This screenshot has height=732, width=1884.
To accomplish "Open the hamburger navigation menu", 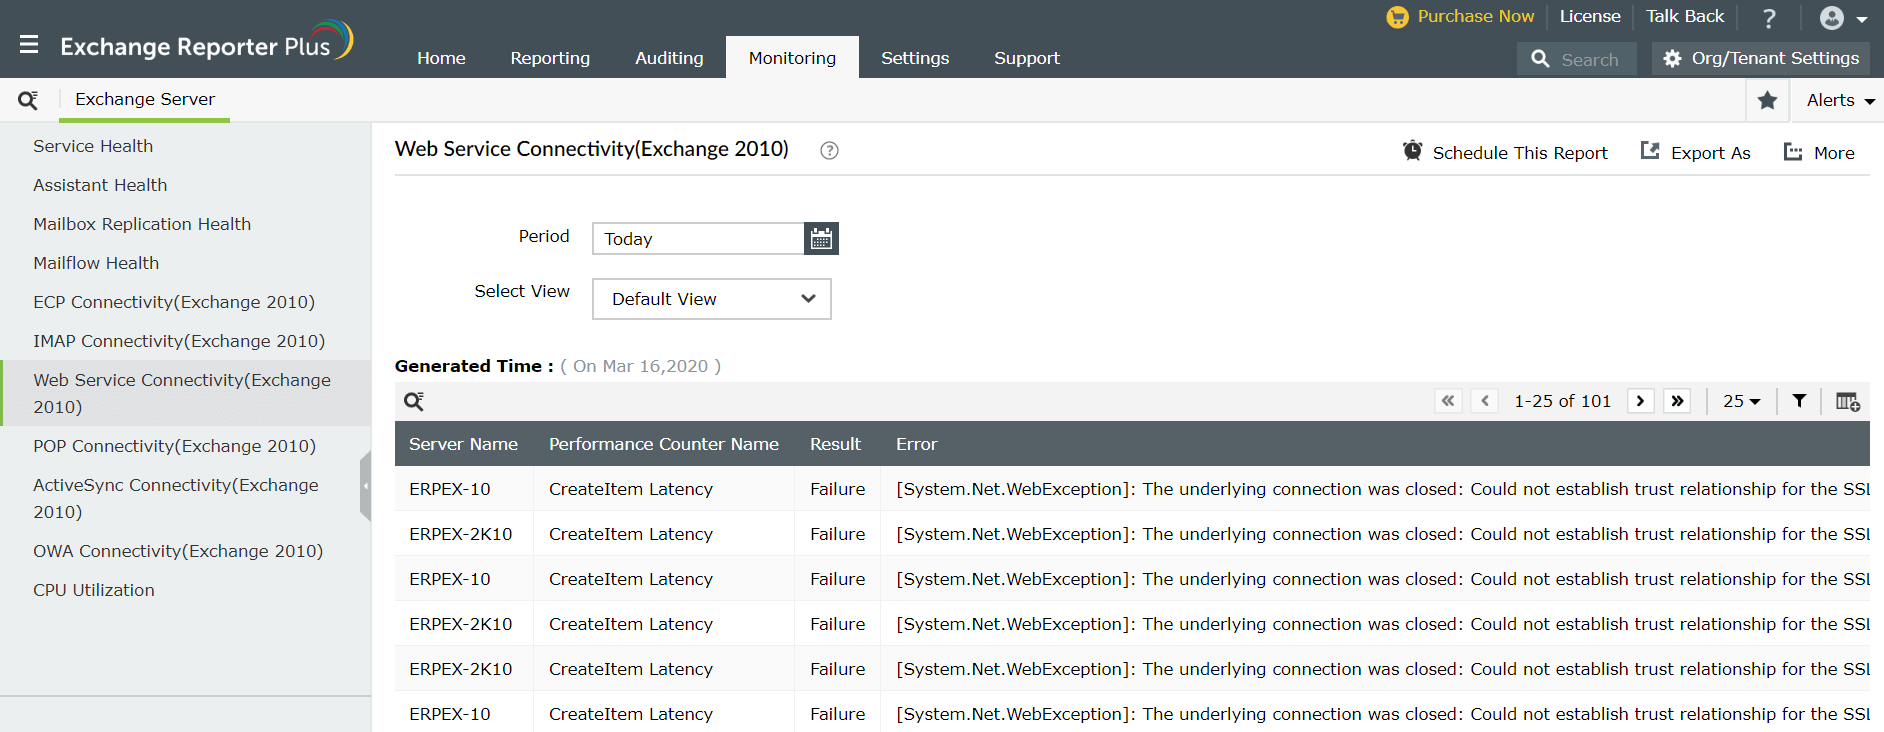I will (29, 45).
